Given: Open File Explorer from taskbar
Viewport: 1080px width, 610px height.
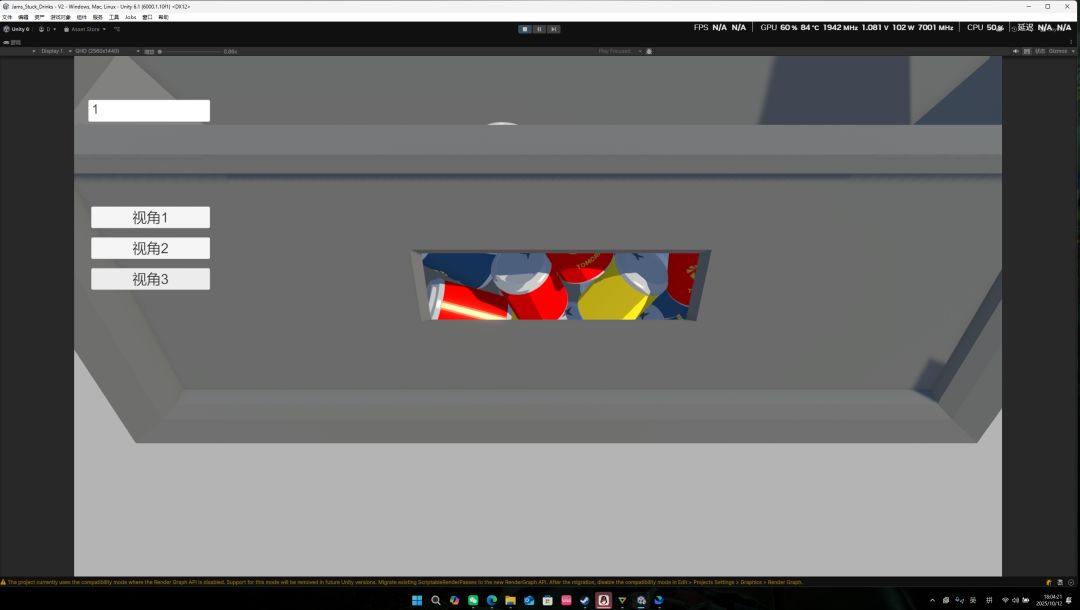Looking at the screenshot, I should coord(510,600).
